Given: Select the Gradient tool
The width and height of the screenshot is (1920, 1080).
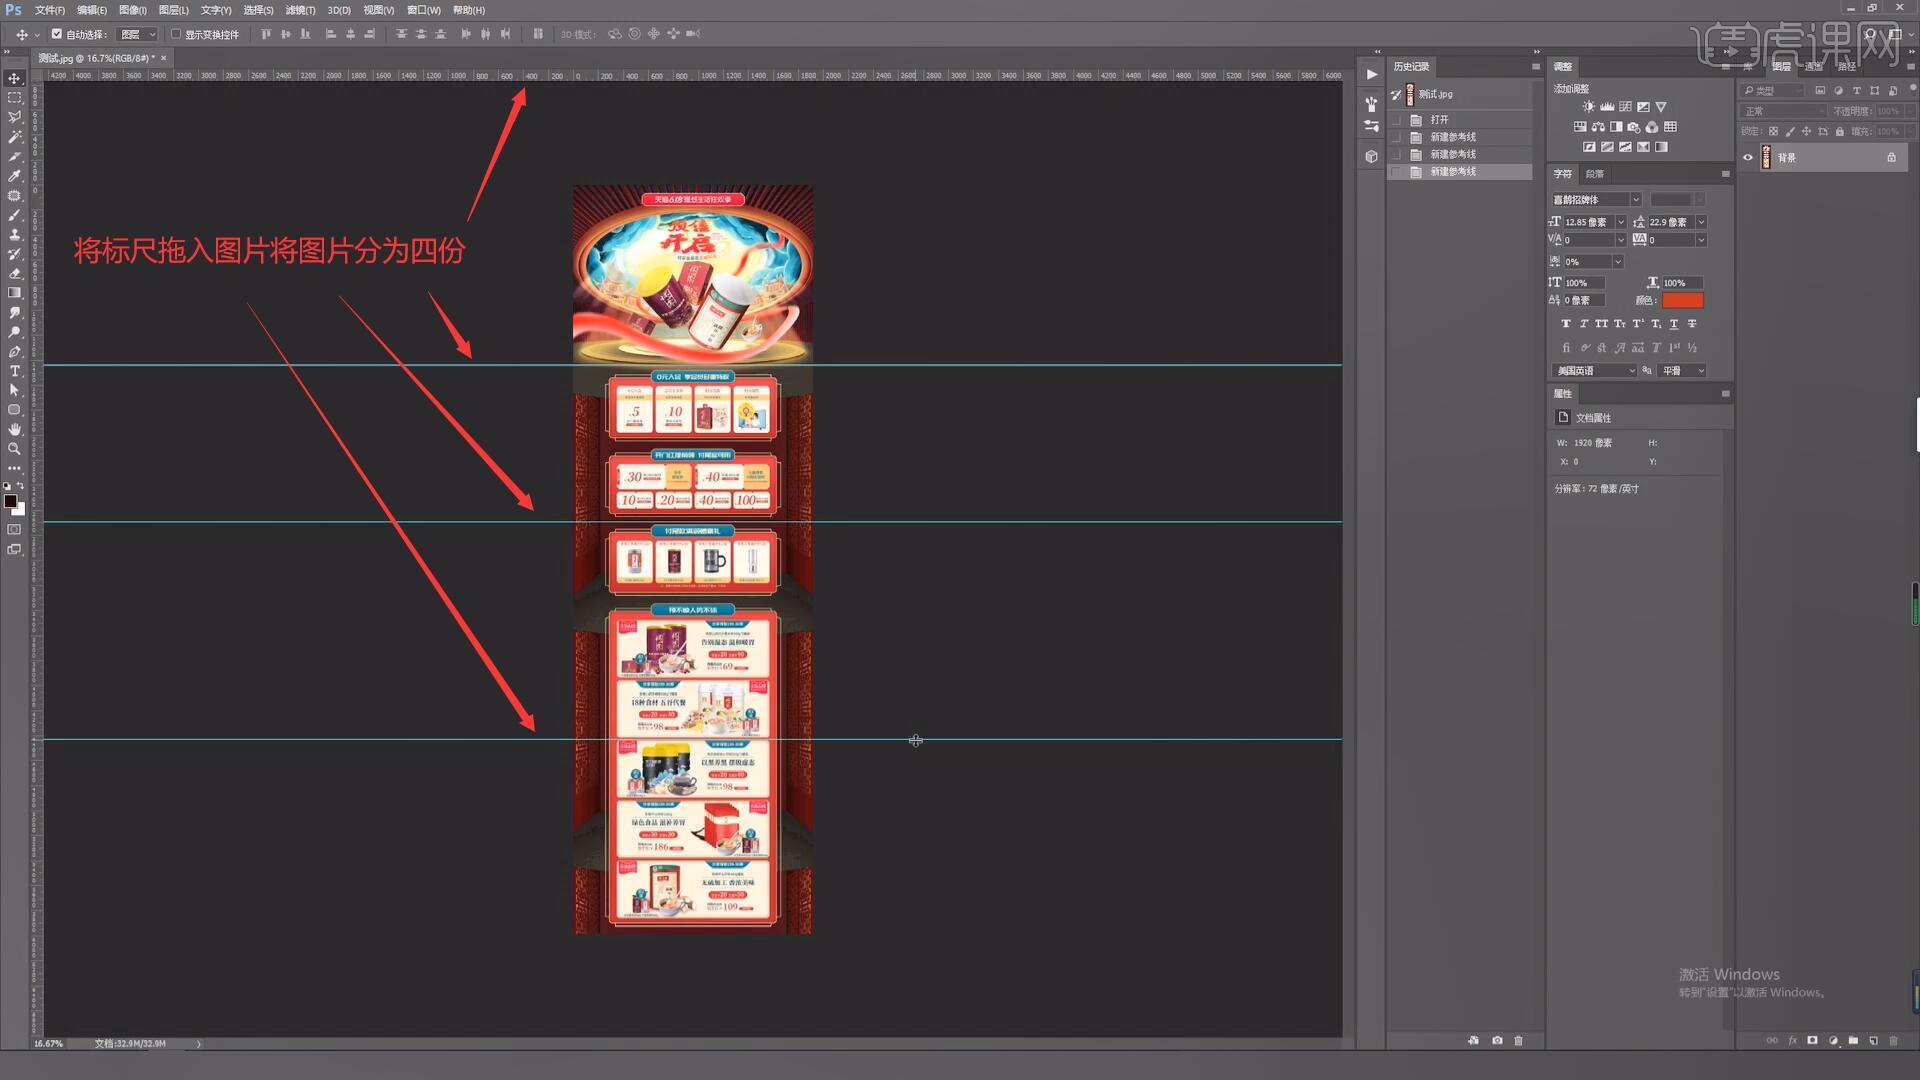Looking at the screenshot, I should pyautogui.click(x=14, y=293).
